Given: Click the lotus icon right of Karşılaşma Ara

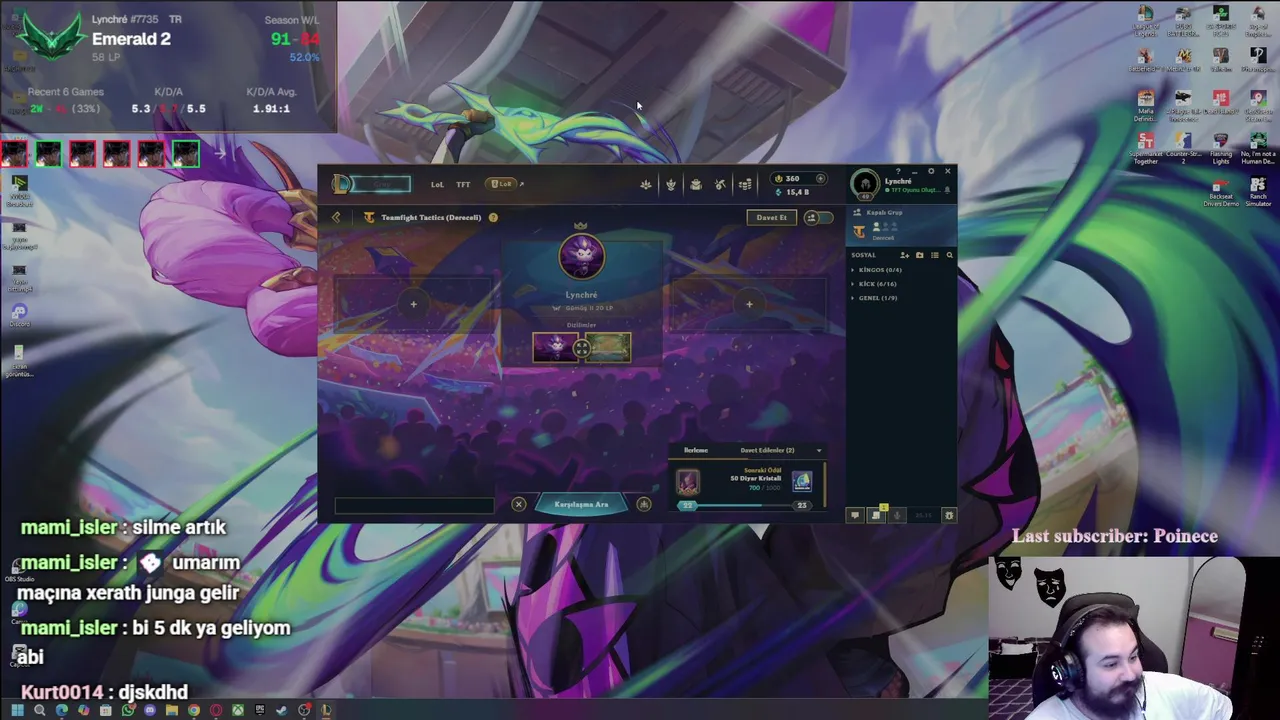Looking at the screenshot, I should [x=644, y=505].
